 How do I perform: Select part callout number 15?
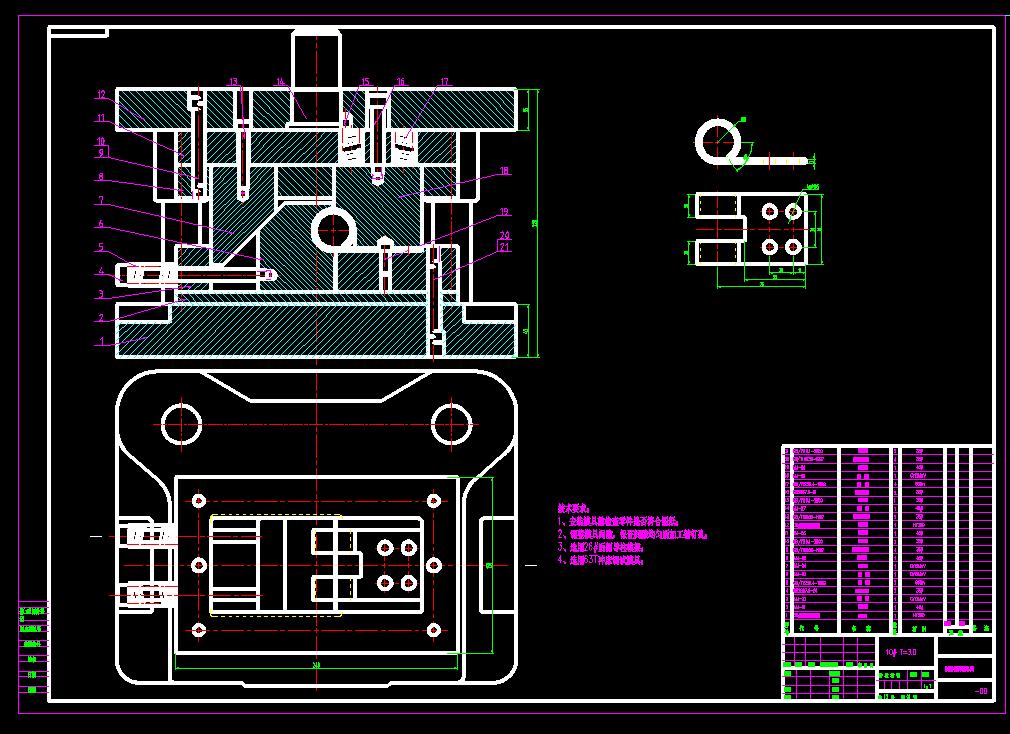click(x=365, y=82)
